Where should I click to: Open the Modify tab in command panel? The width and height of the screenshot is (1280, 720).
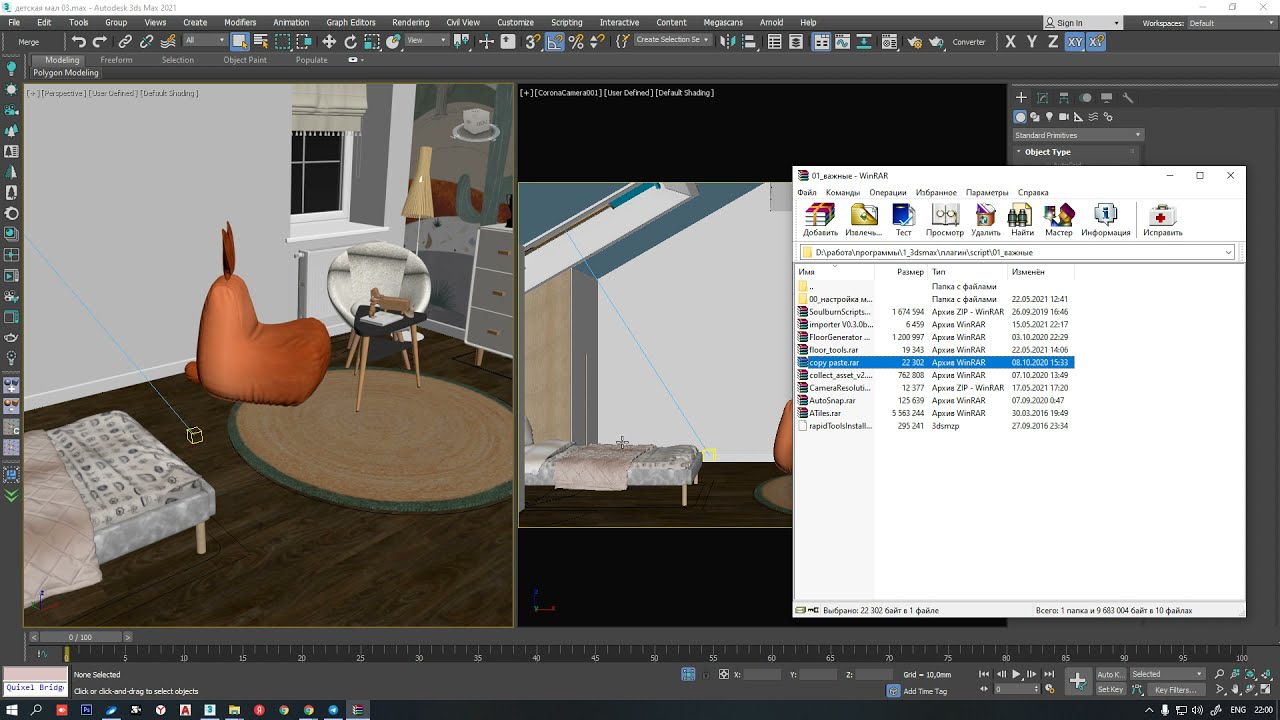tap(1043, 97)
